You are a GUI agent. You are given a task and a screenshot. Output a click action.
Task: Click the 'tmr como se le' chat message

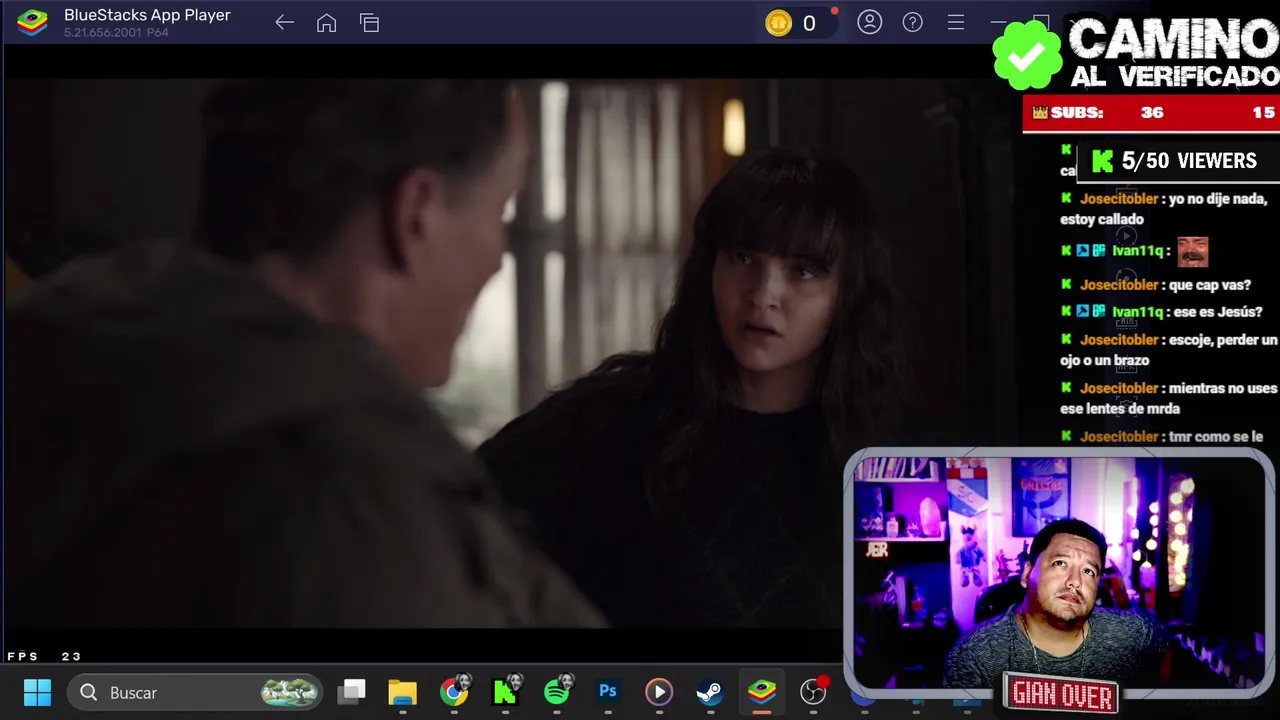coord(1162,436)
